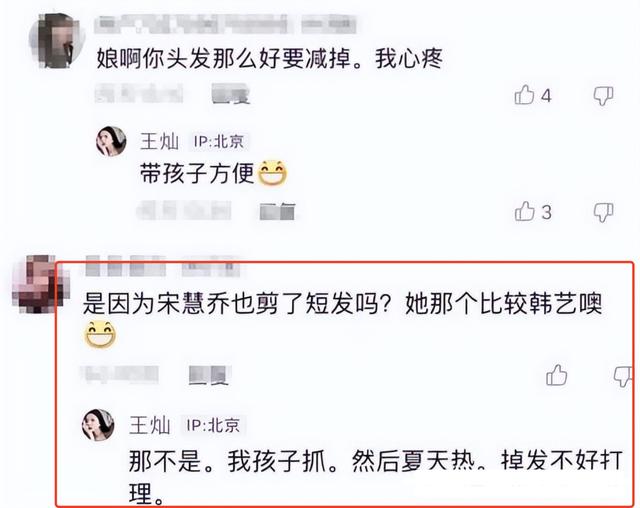Dislike the comment mentioning 宋慧乔
The height and width of the screenshot is (508, 640).
[x=623, y=376]
